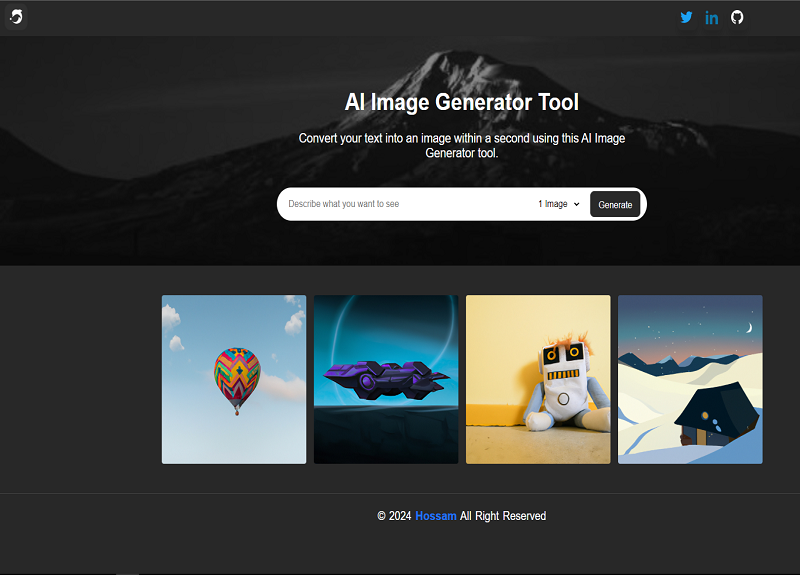
Task: Open the robot plush toy image
Action: click(x=538, y=379)
